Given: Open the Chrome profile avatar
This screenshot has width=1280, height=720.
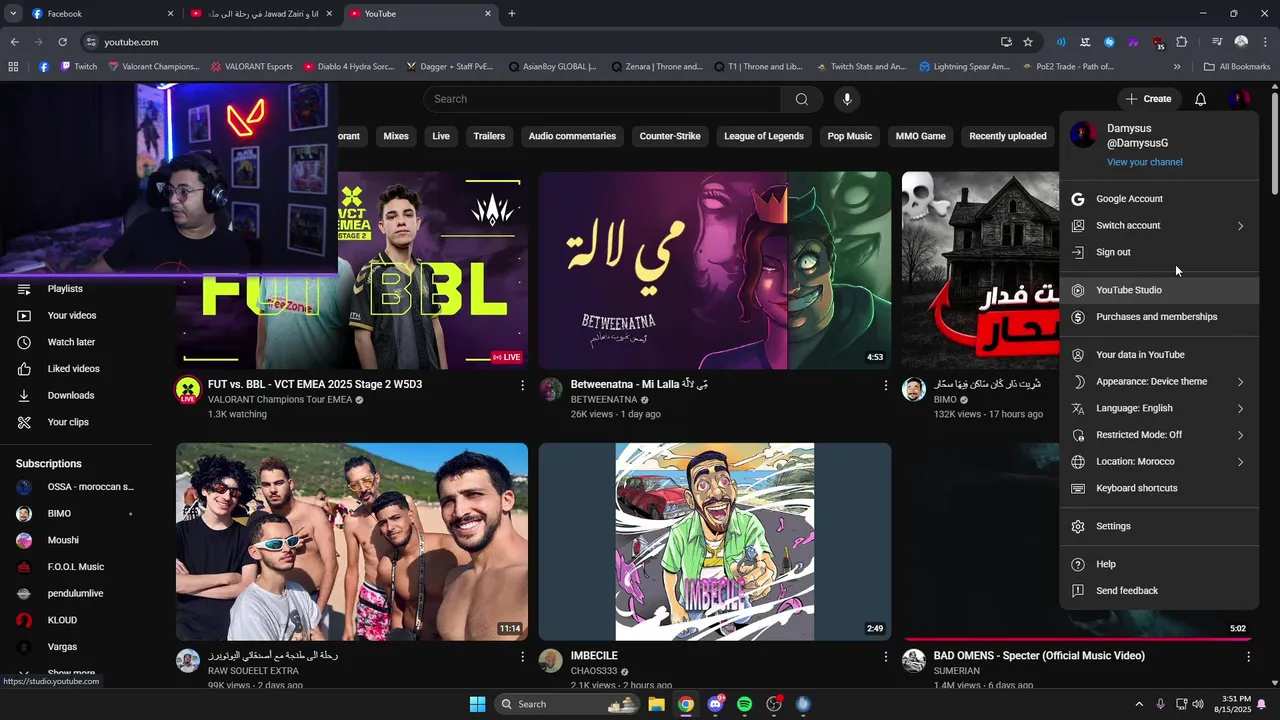Looking at the screenshot, I should pos(1241,42).
